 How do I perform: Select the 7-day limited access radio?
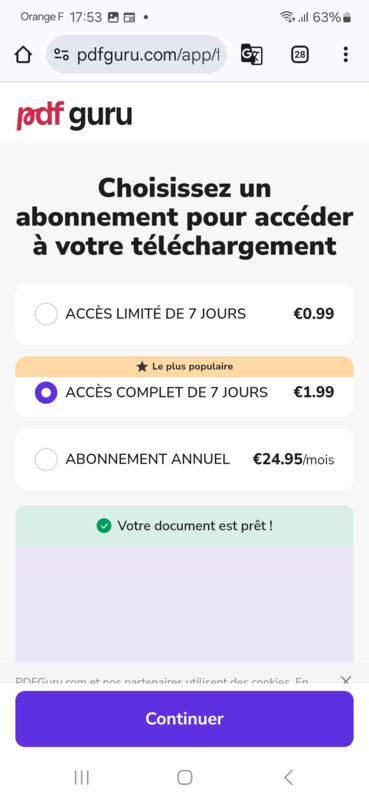46,314
